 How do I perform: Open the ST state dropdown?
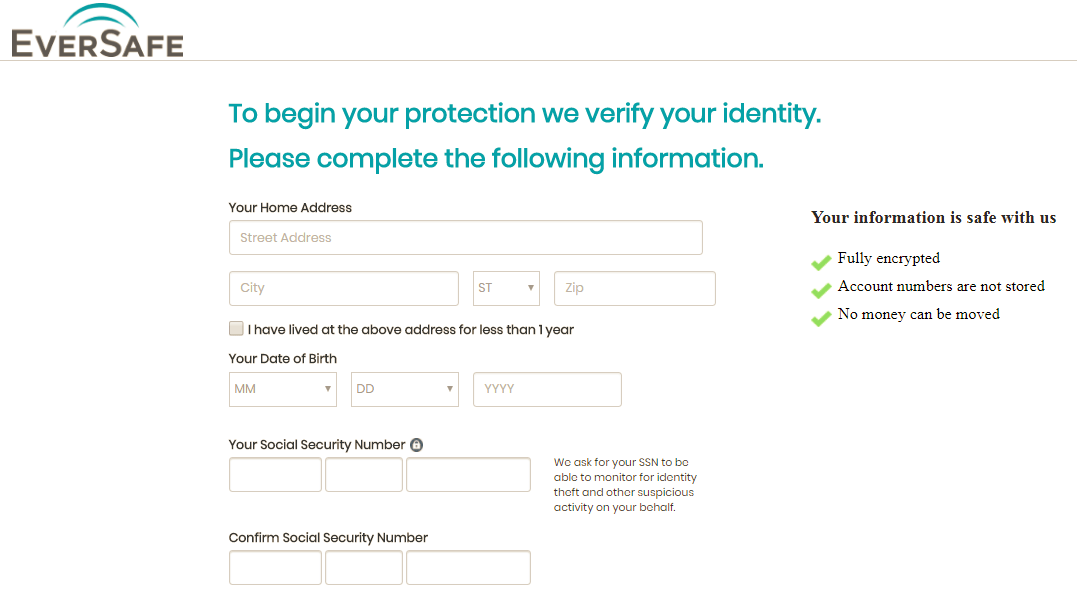506,288
